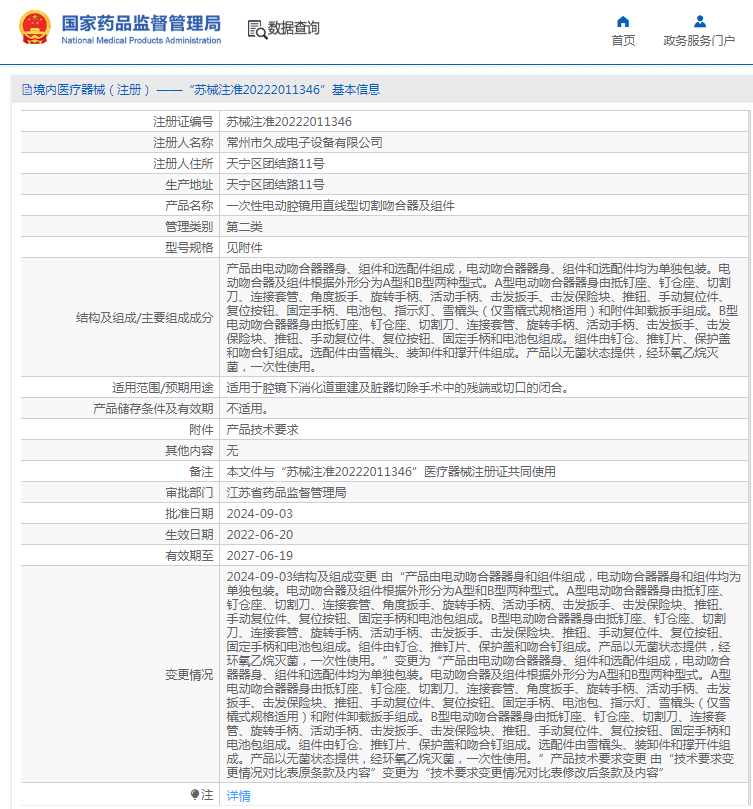753x809 pixels.
Task: Click the 适用范围/预期用途 description text
Action: coord(398,388)
